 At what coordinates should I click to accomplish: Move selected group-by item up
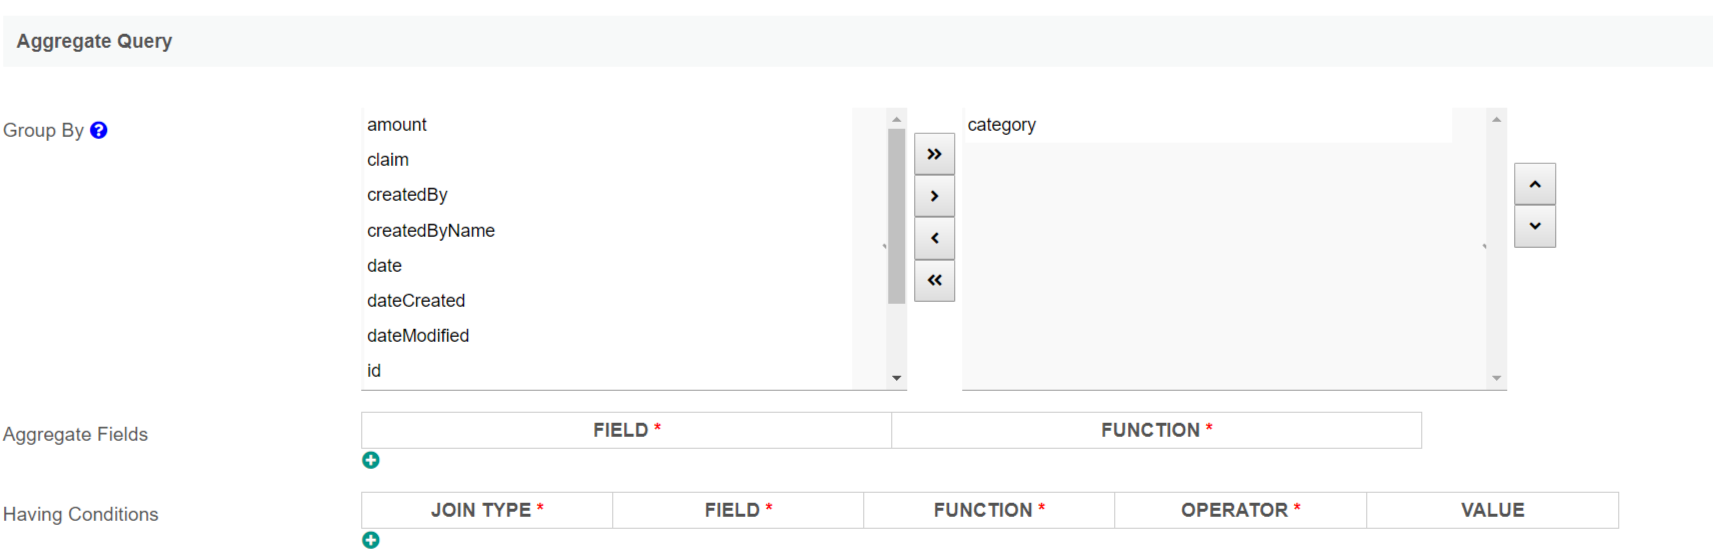[1534, 184]
